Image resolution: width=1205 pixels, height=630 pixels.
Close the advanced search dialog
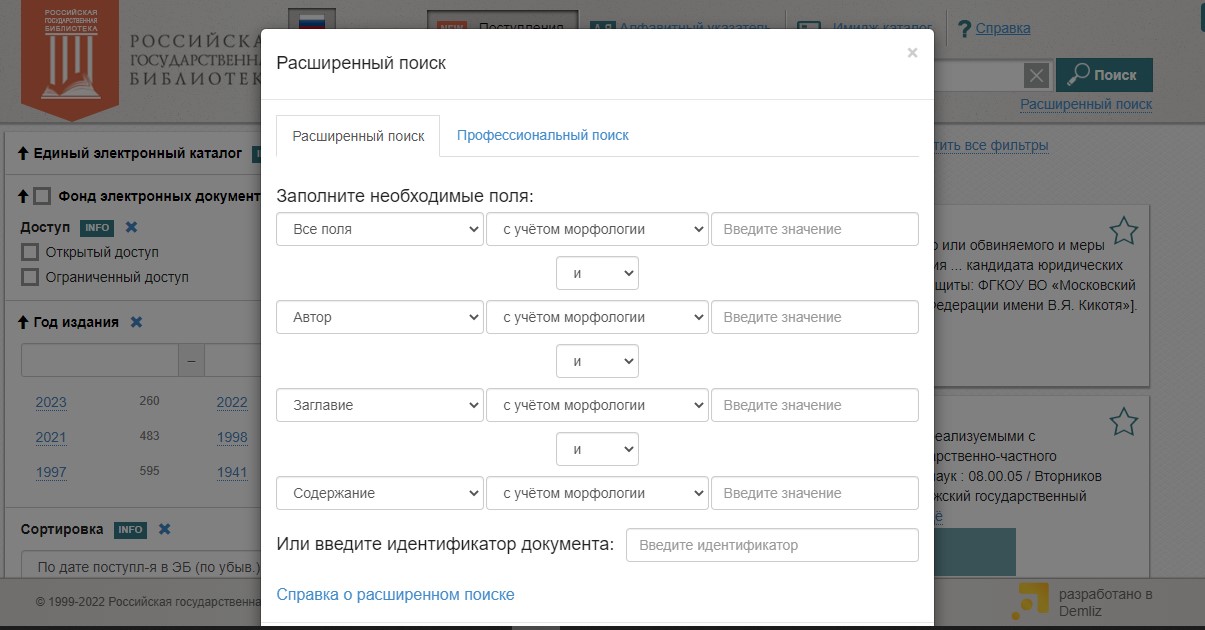pos(912,53)
